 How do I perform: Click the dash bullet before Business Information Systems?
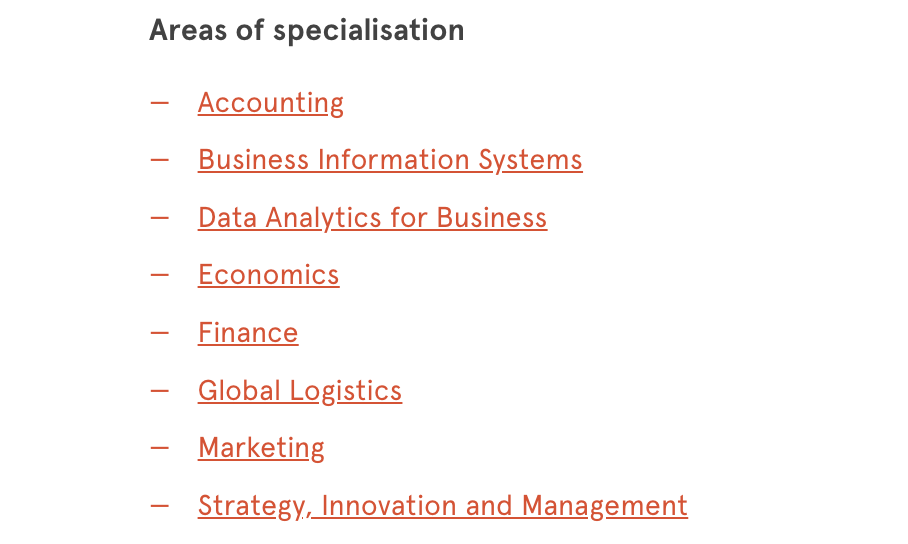point(159,160)
